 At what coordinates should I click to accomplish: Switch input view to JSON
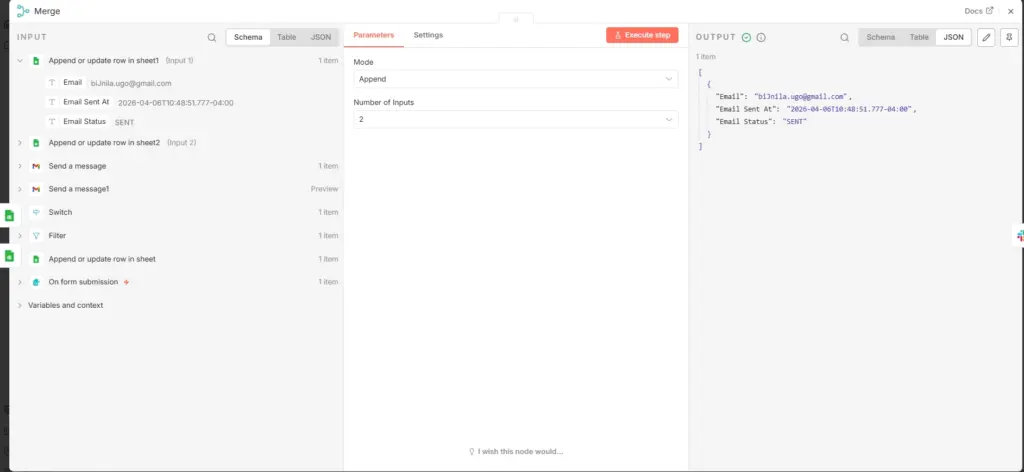pyautogui.click(x=321, y=37)
